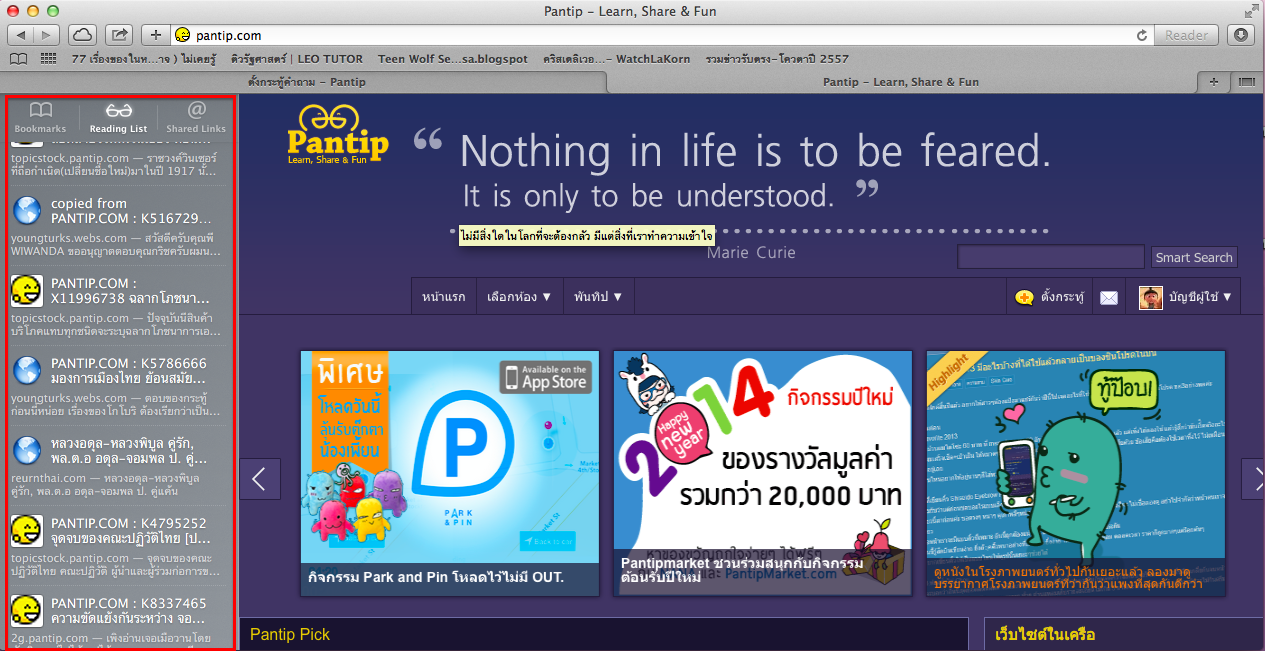
Task: Open the green monster Highlight banner
Action: [x=1076, y=473]
